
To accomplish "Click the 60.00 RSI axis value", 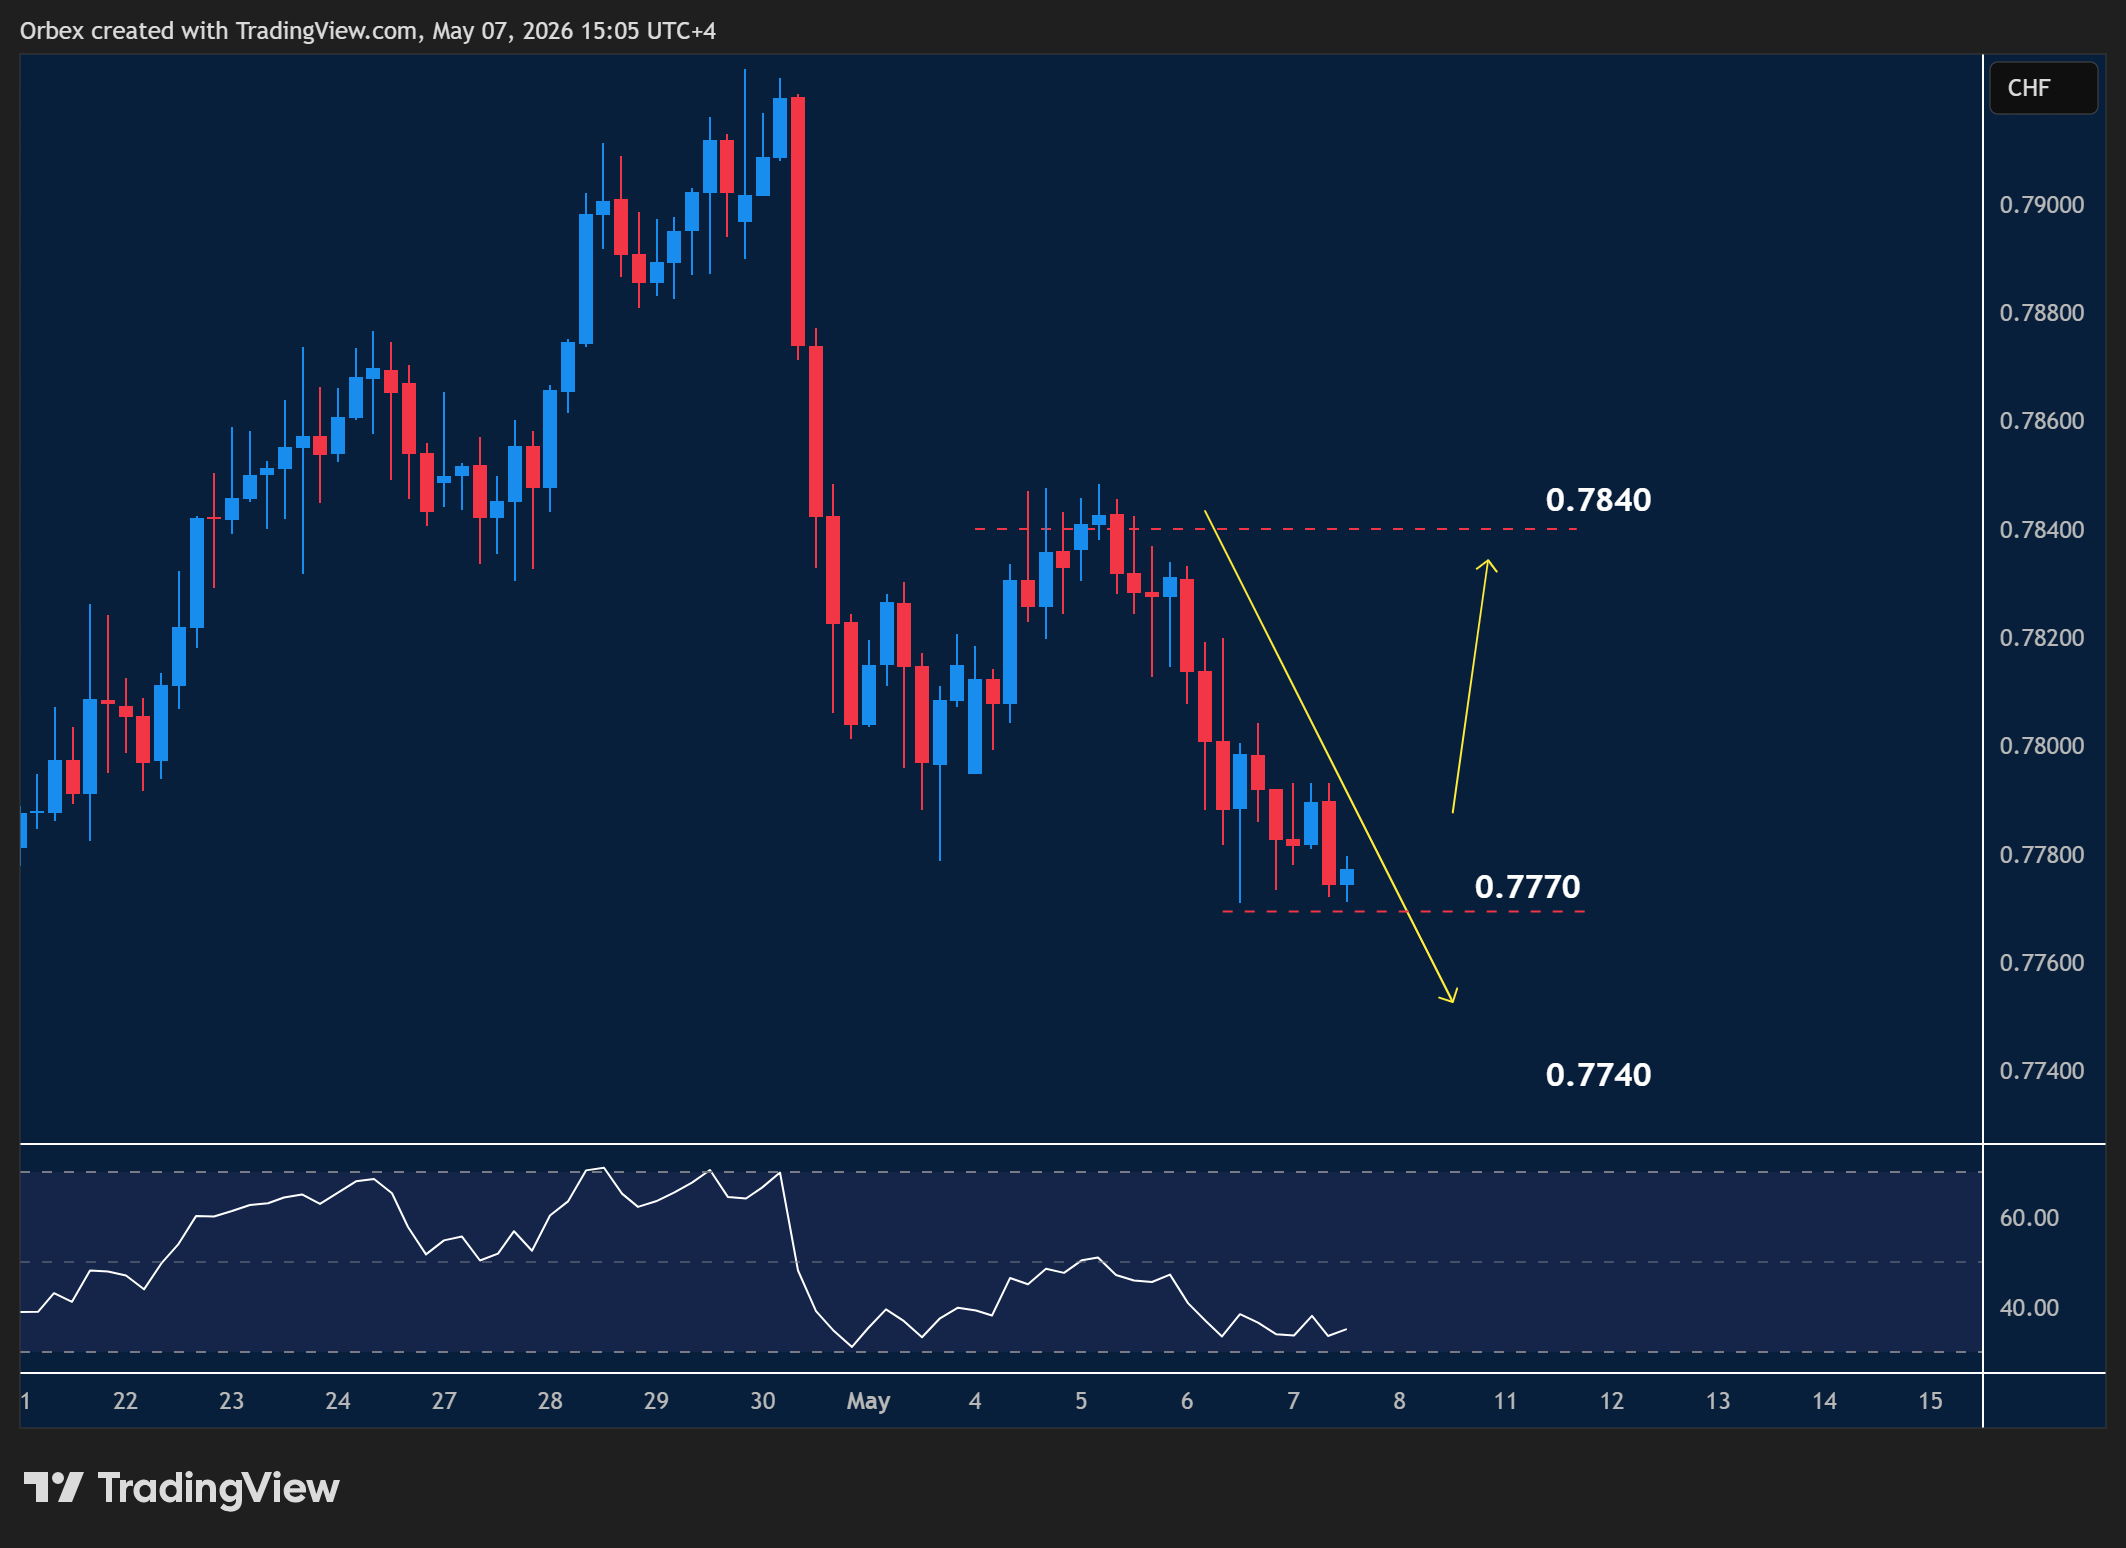I will [2029, 1218].
